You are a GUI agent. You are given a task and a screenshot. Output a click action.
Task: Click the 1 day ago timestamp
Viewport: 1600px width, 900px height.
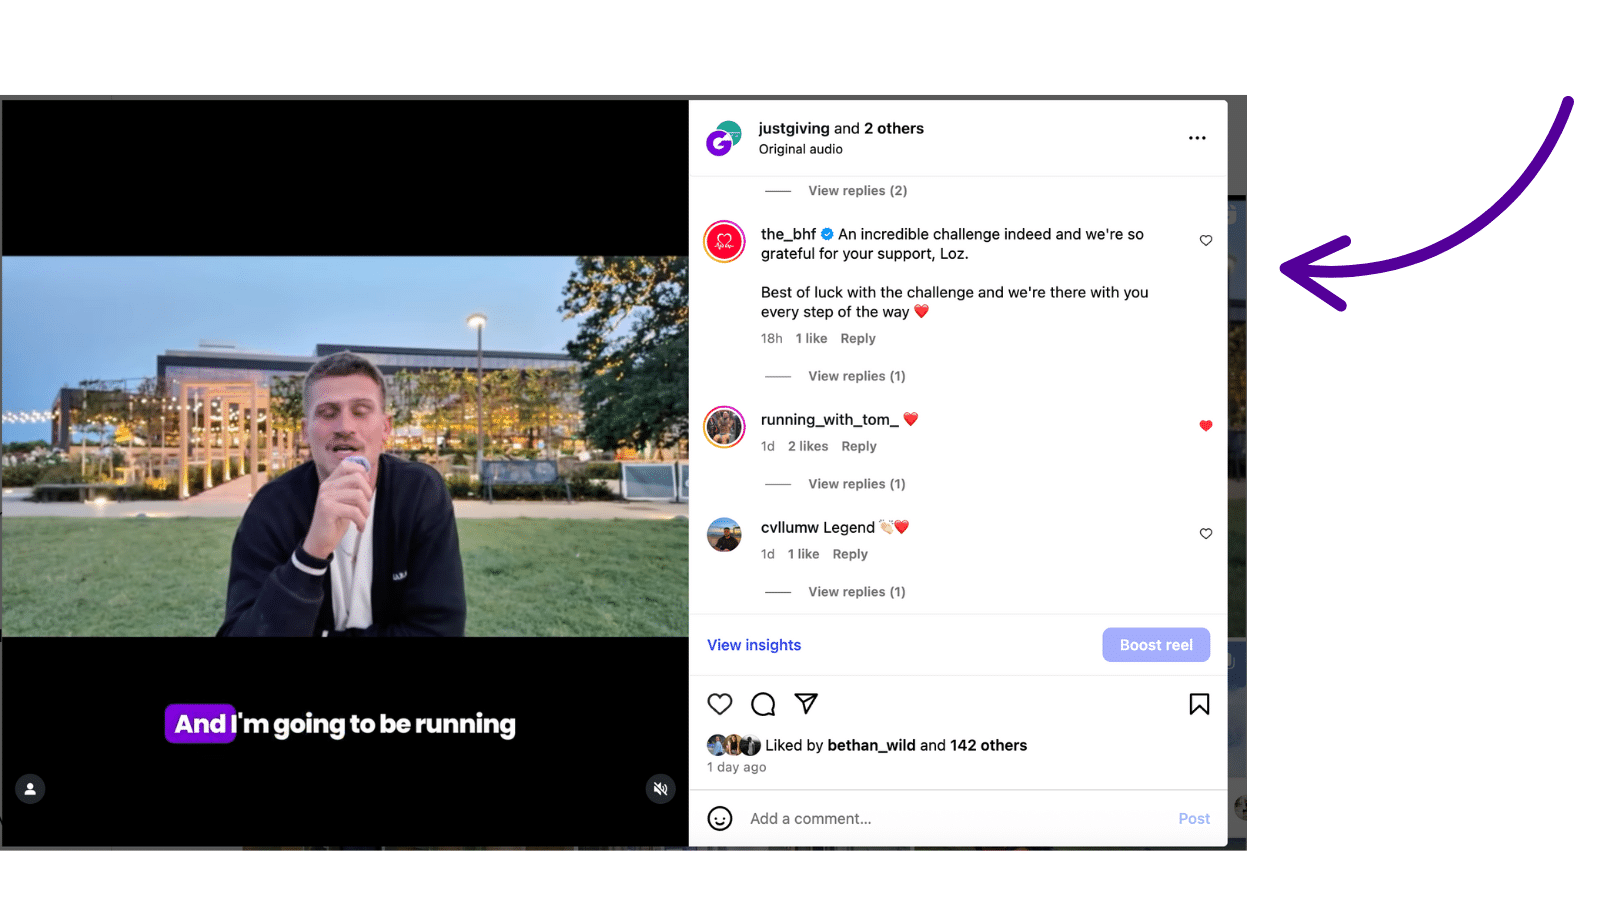[x=736, y=767]
